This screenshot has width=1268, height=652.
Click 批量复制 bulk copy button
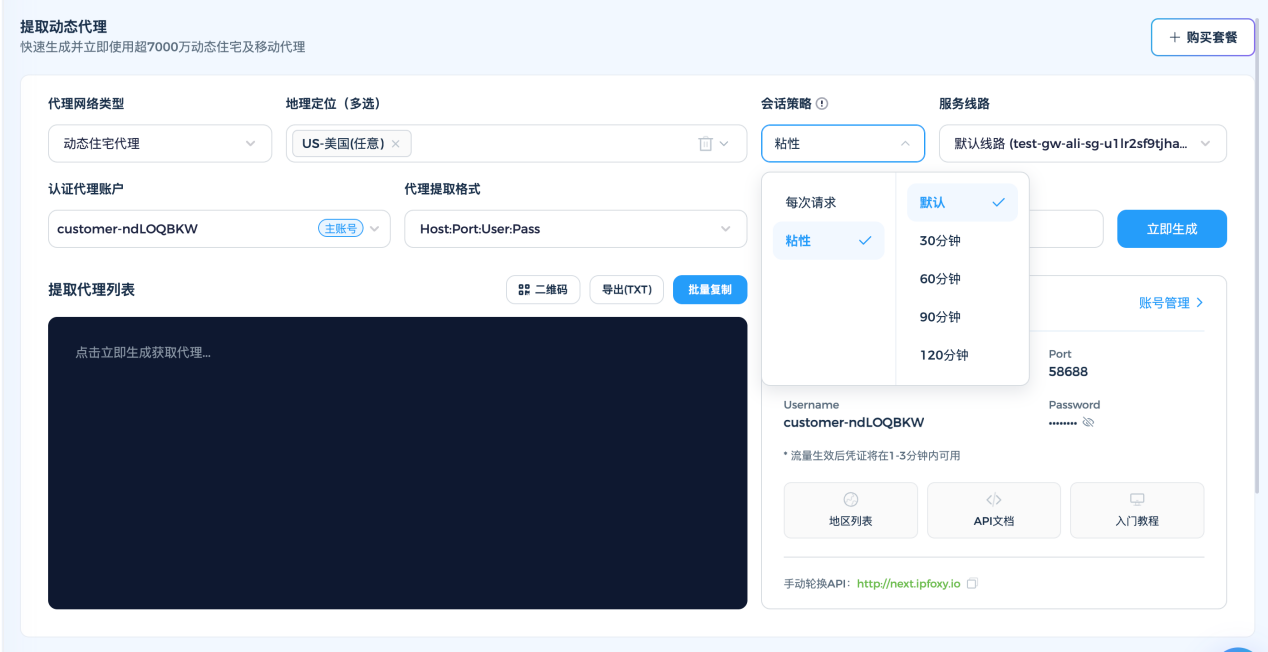tap(710, 290)
